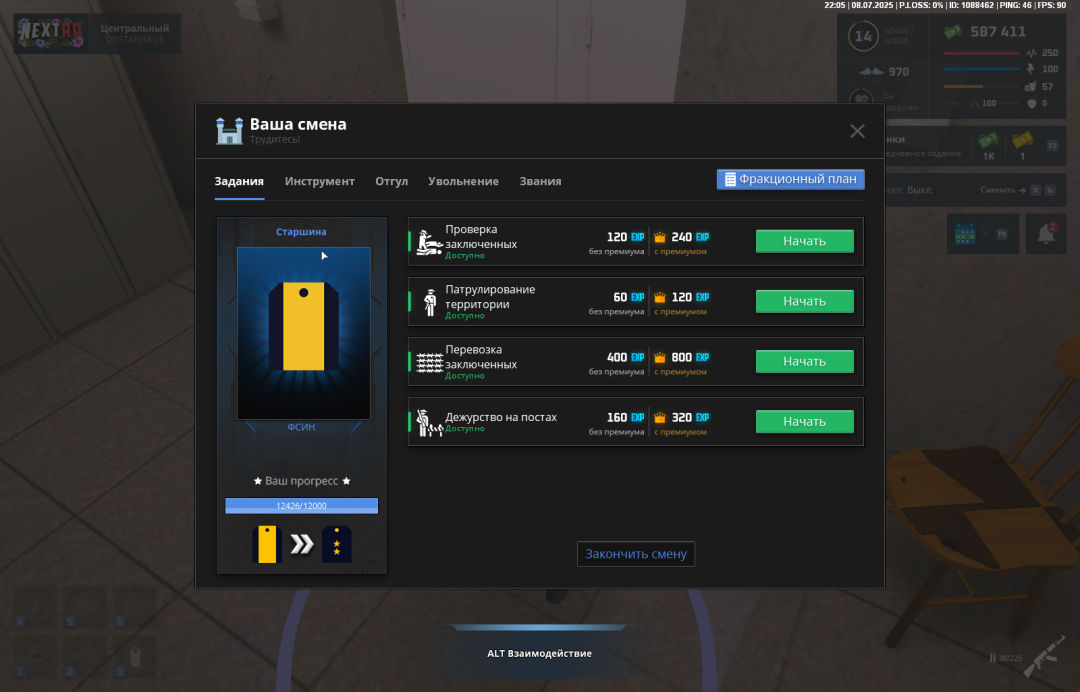
Task: Click the premium crown icon beside 120 EXP
Action: click(660, 297)
